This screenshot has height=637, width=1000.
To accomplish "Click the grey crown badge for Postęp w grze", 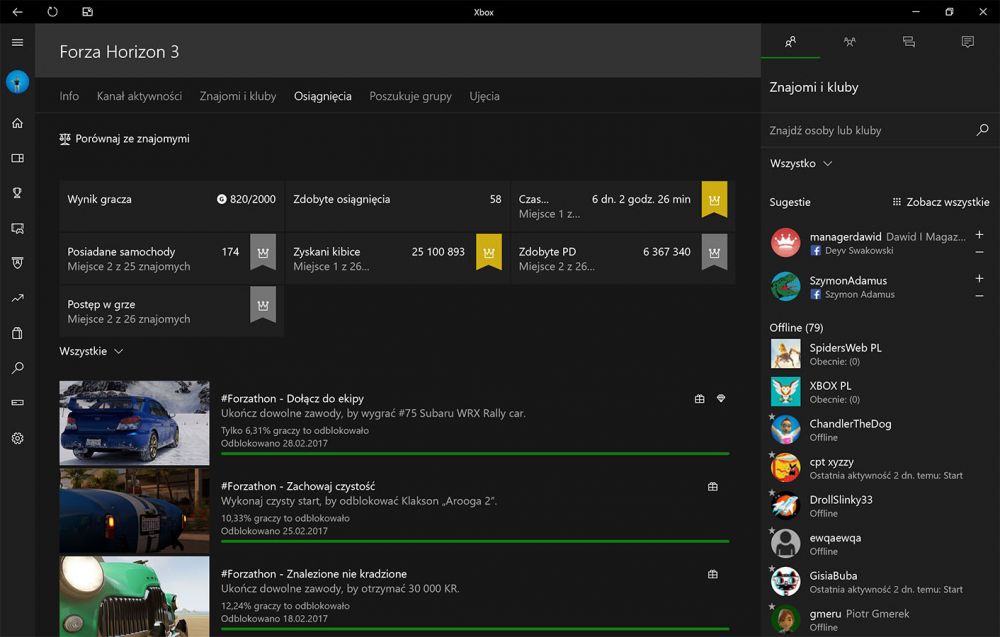I will [x=263, y=305].
